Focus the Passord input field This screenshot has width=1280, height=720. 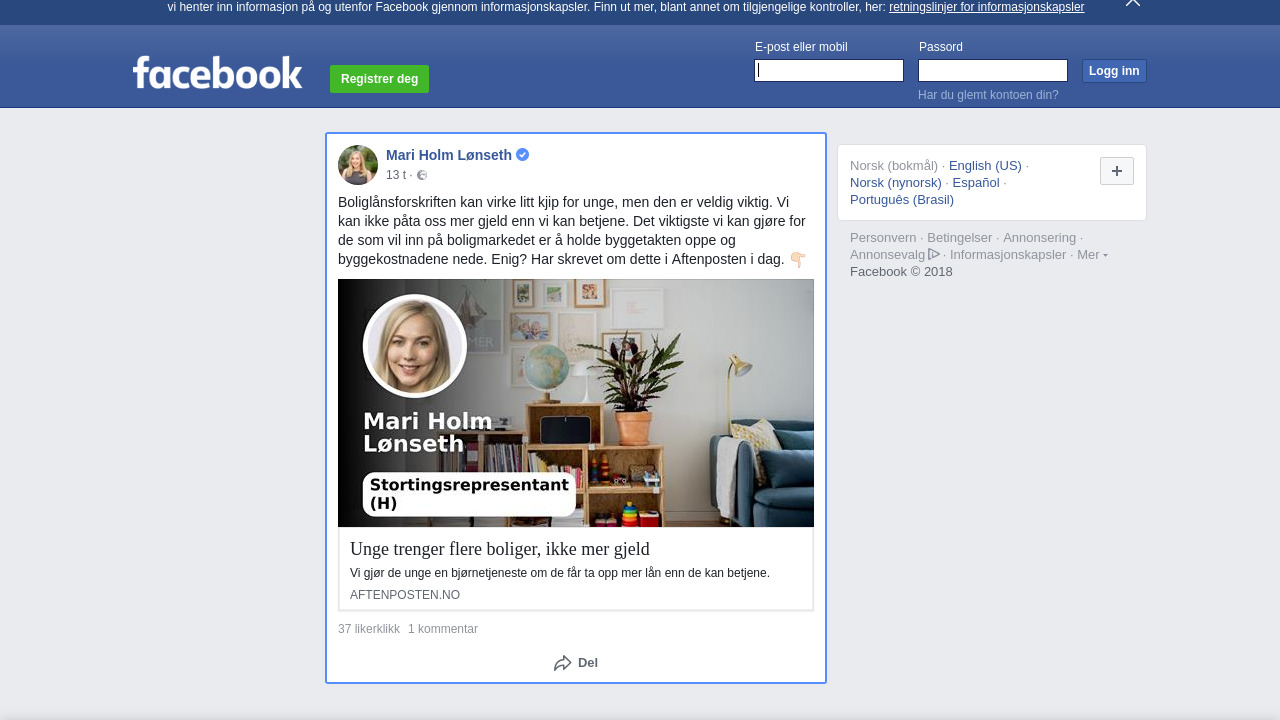pyautogui.click(x=993, y=70)
